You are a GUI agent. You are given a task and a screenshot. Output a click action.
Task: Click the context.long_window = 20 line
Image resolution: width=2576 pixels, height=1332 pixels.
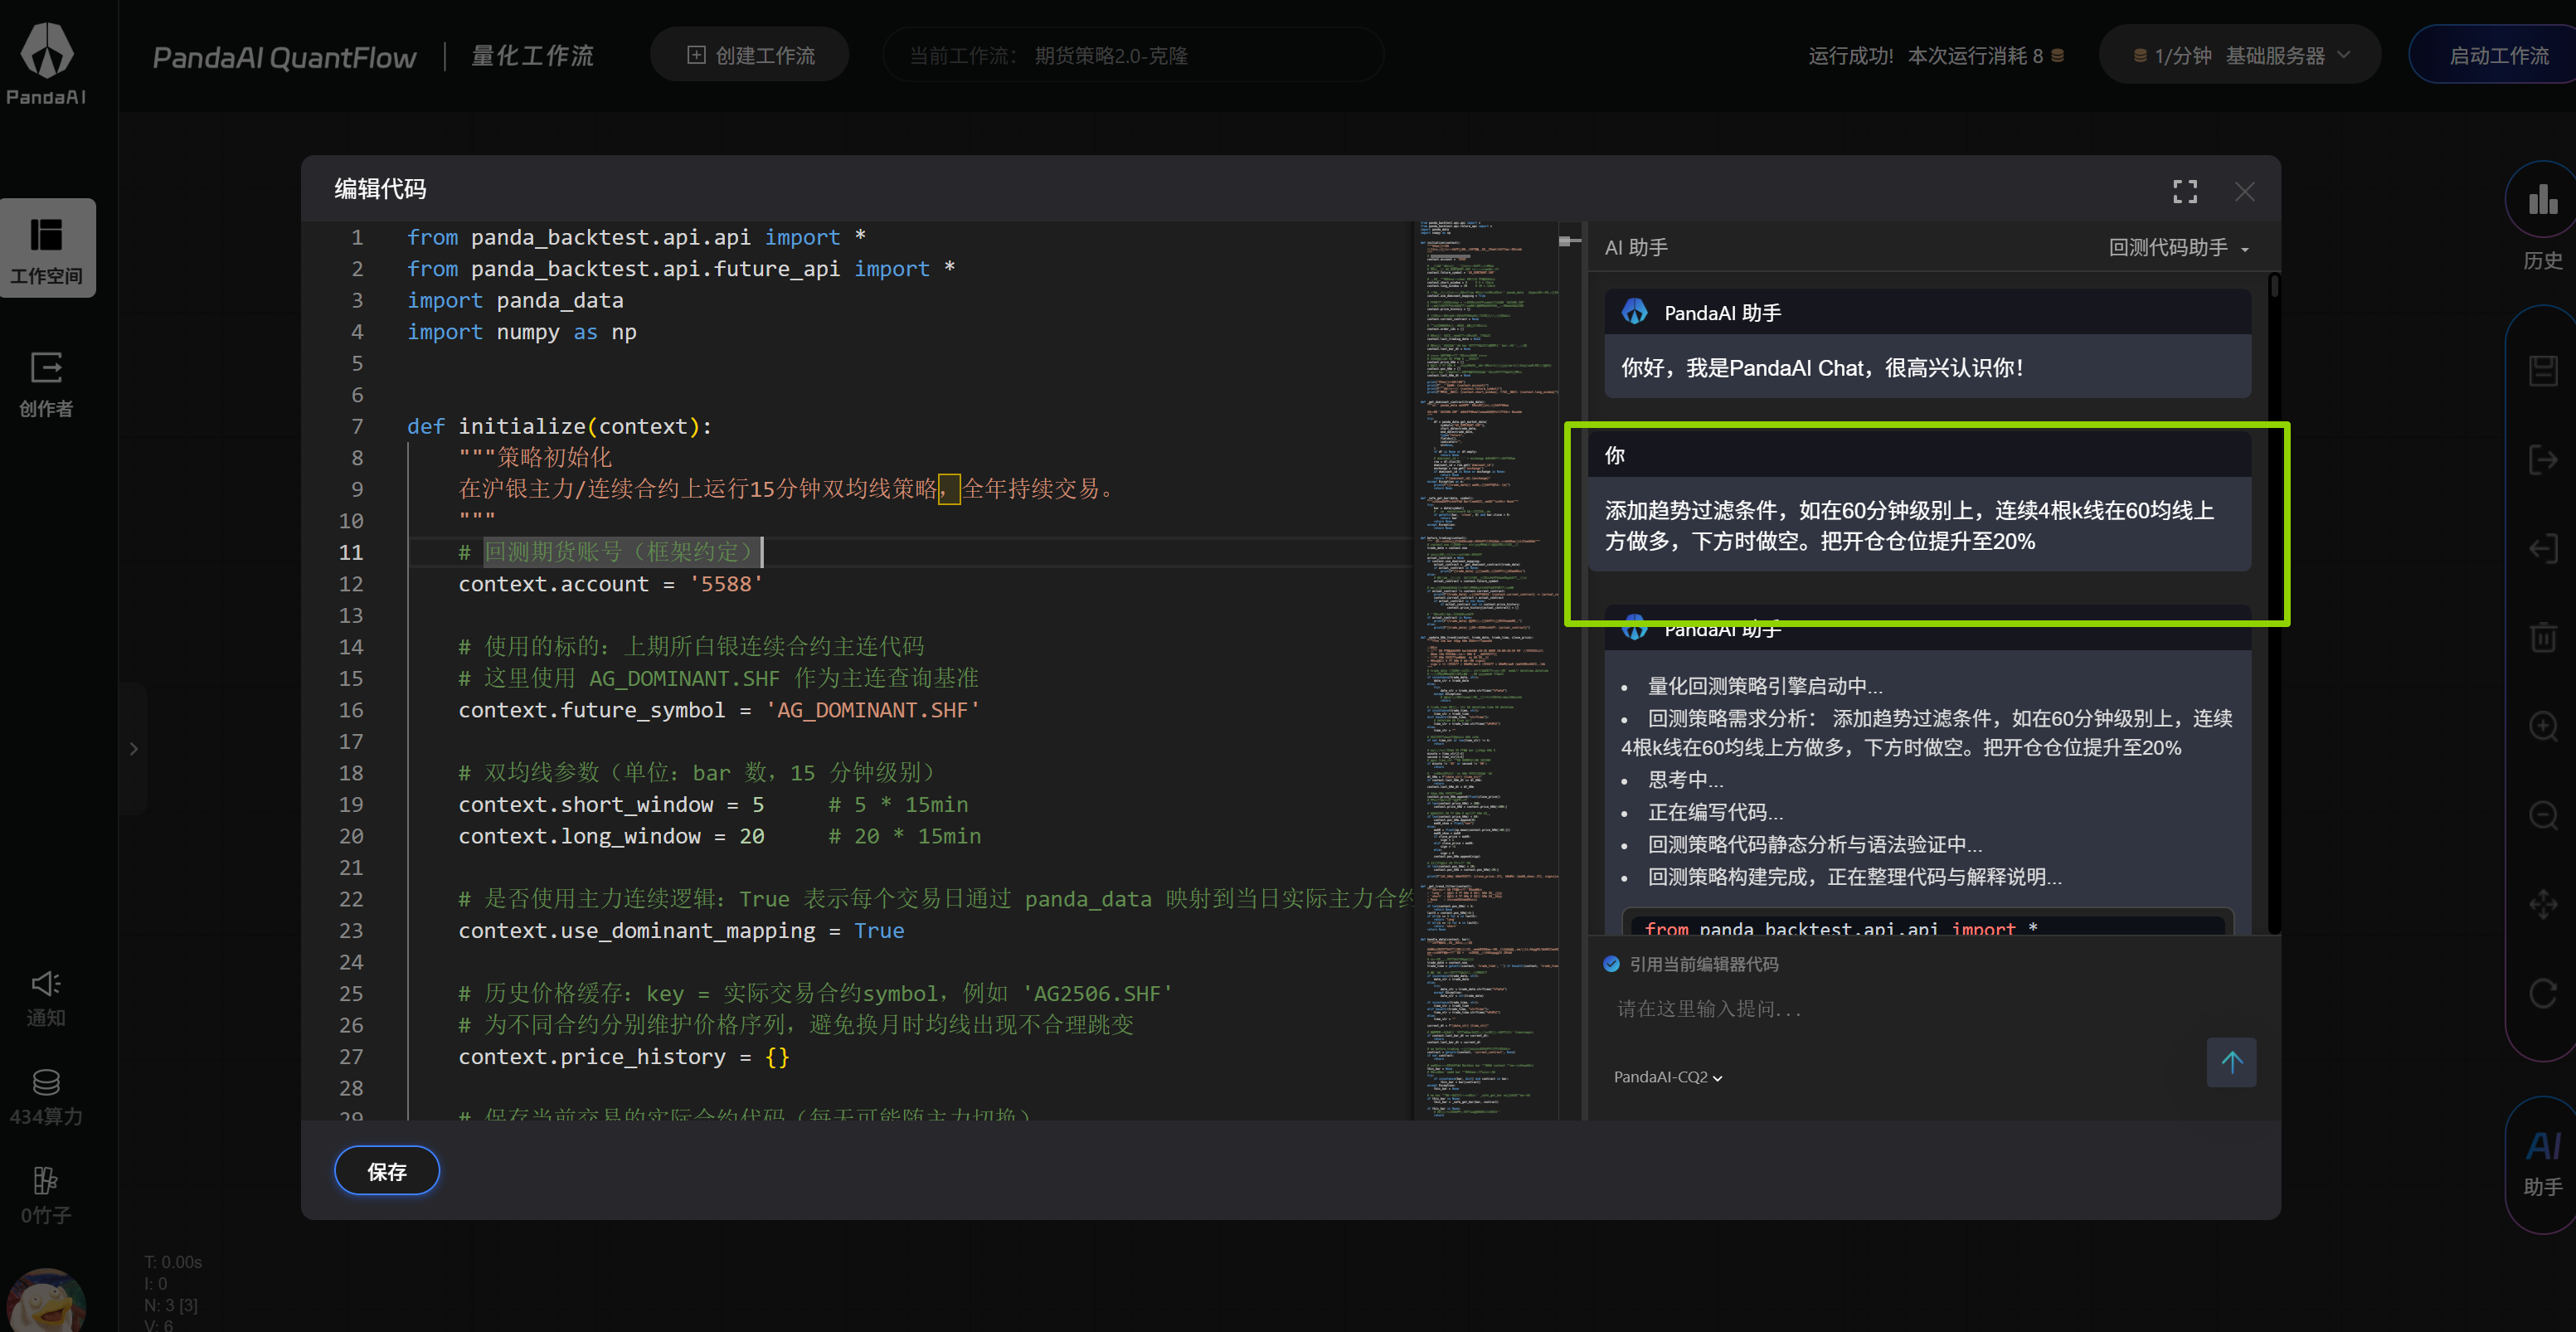pos(611,835)
